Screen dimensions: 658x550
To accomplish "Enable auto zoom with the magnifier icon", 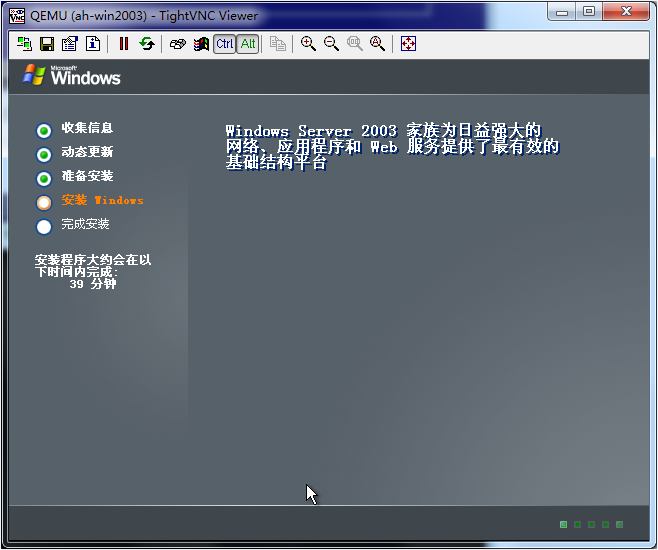I will (377, 44).
